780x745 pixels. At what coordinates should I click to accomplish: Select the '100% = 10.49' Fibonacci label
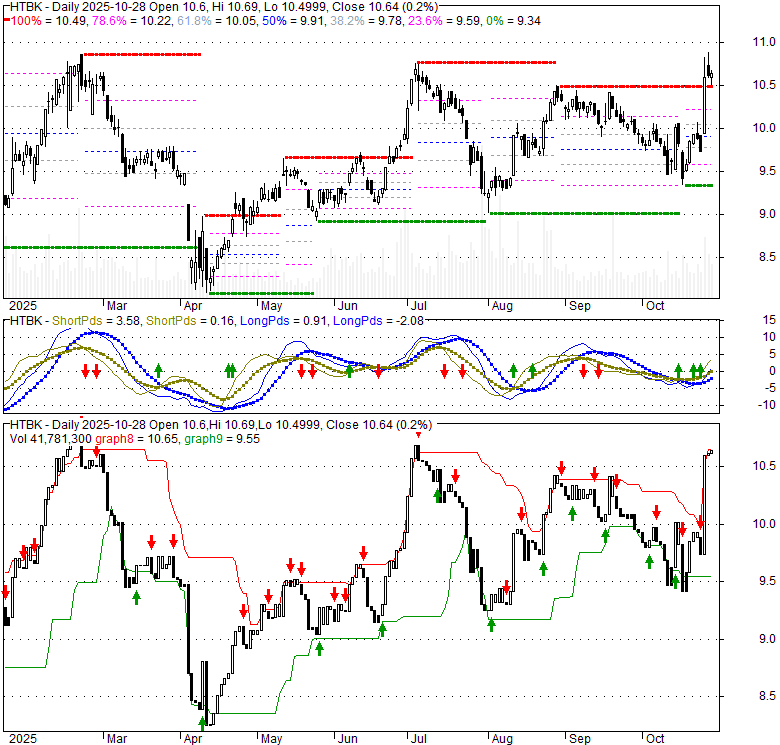pyautogui.click(x=48, y=21)
